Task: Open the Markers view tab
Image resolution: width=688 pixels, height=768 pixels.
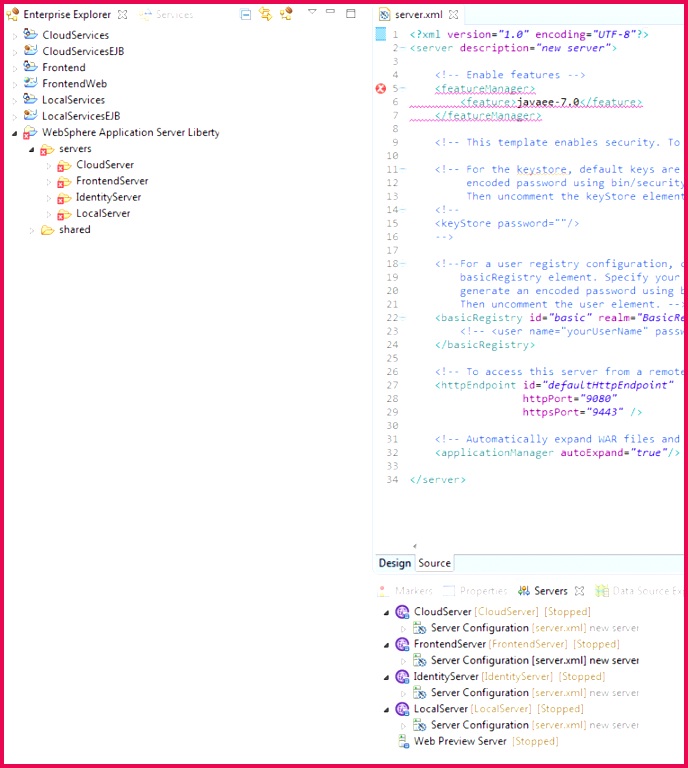Action: click(x=405, y=591)
